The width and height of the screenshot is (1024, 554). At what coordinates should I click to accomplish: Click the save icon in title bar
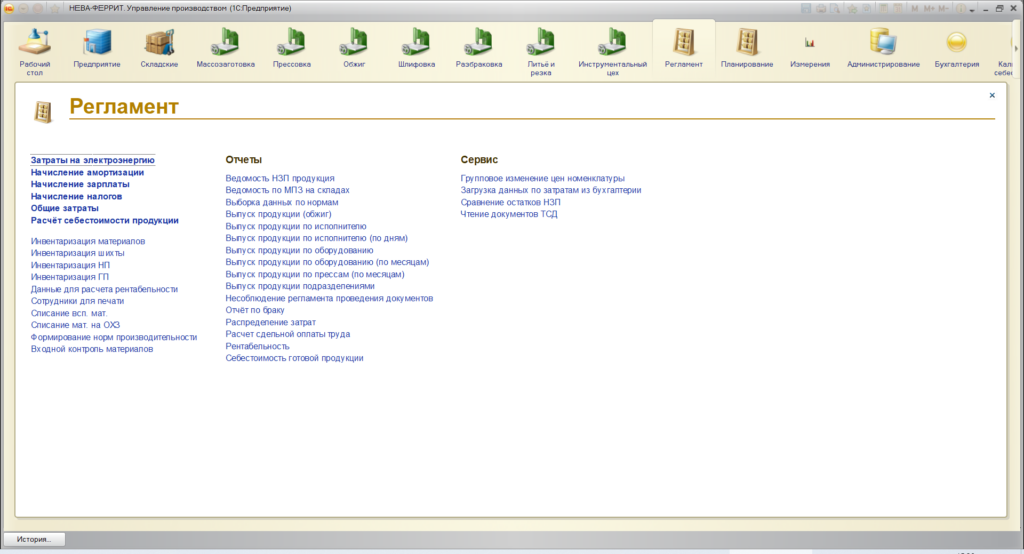pos(806,8)
